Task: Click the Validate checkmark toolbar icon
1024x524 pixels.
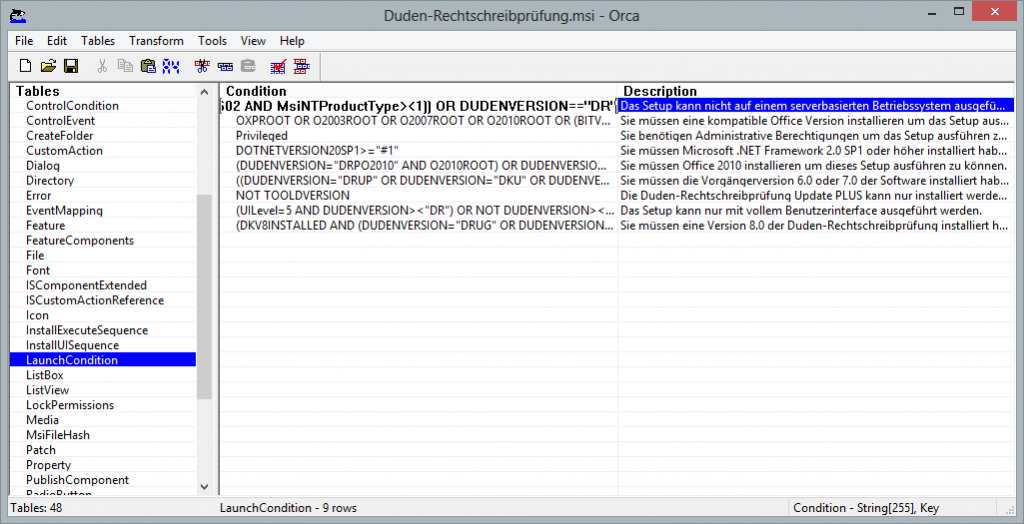Action: 278,66
